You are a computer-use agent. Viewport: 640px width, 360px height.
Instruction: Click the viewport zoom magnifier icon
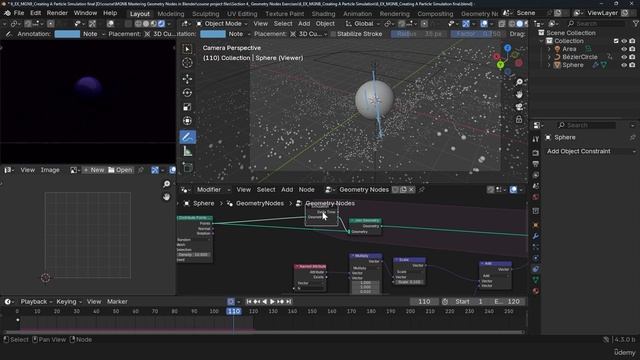point(519,82)
